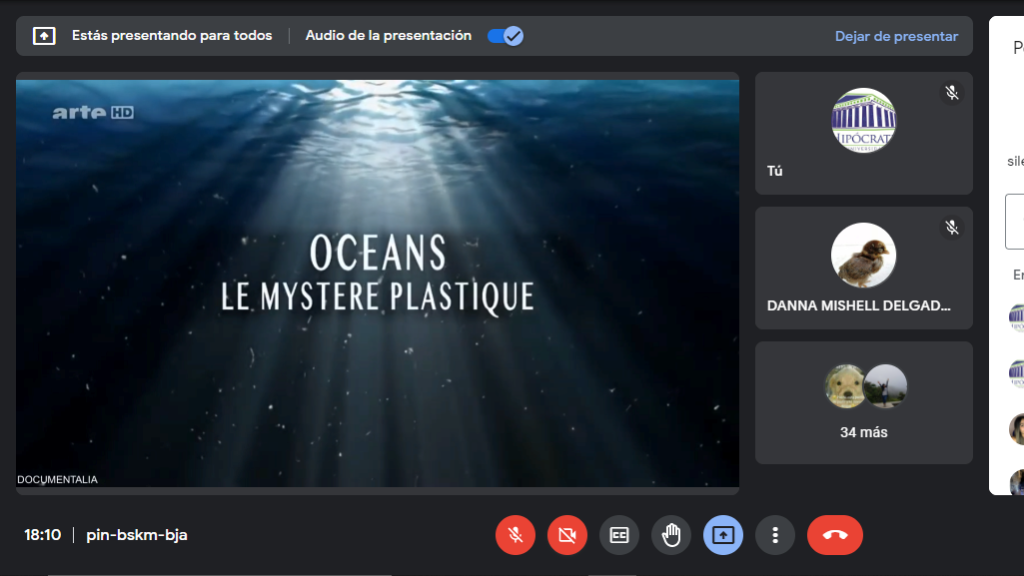Select the Tú Hipócrates avatar
Image resolution: width=1024 pixels, height=576 pixels.
coord(864,121)
